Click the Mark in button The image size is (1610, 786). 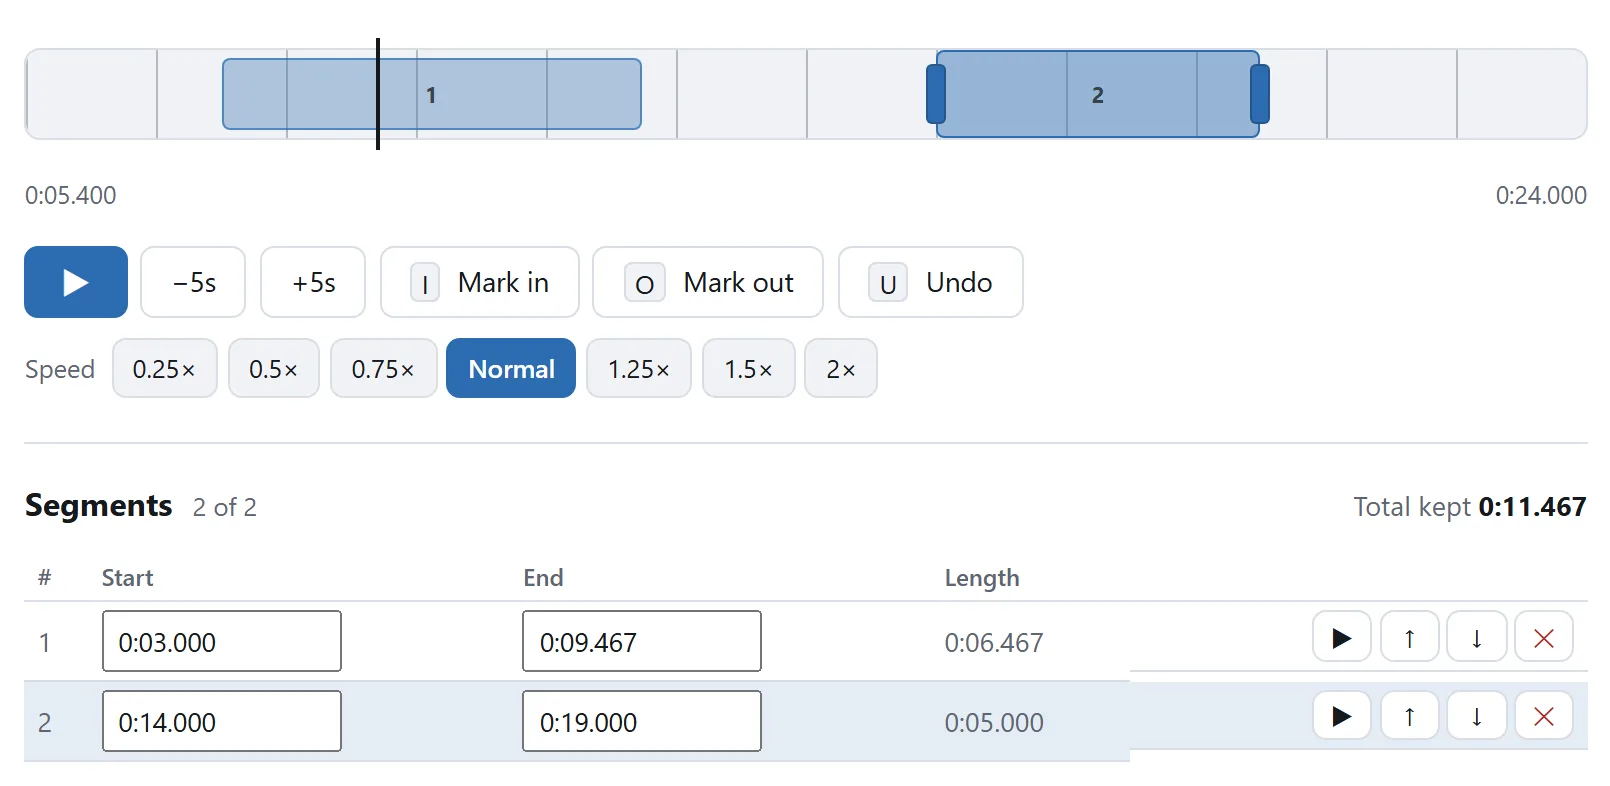click(x=480, y=282)
